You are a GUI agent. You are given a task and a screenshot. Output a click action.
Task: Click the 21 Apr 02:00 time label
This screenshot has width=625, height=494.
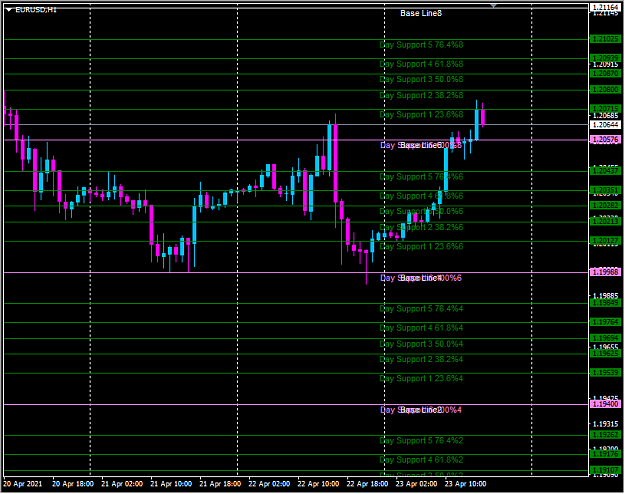(122, 484)
